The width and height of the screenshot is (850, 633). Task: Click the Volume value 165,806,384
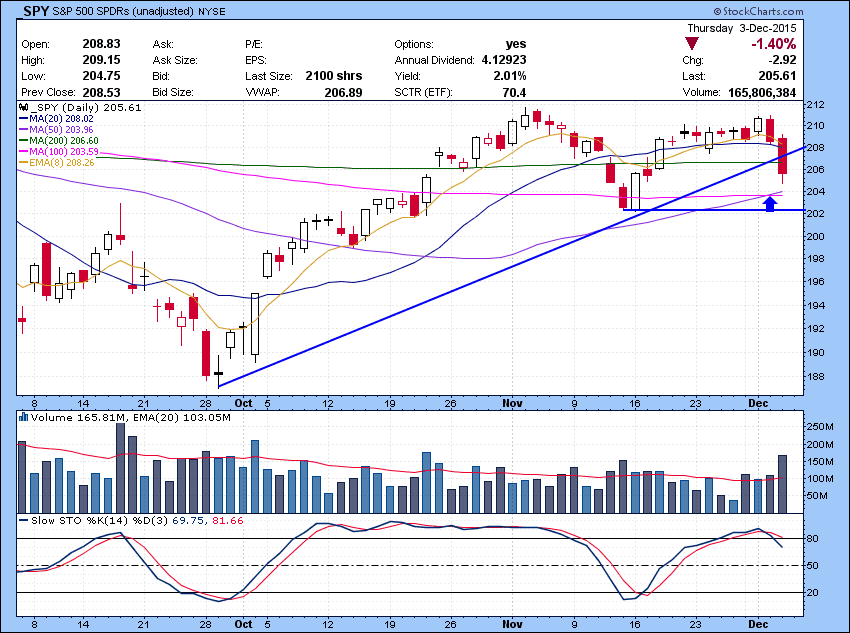click(x=762, y=92)
